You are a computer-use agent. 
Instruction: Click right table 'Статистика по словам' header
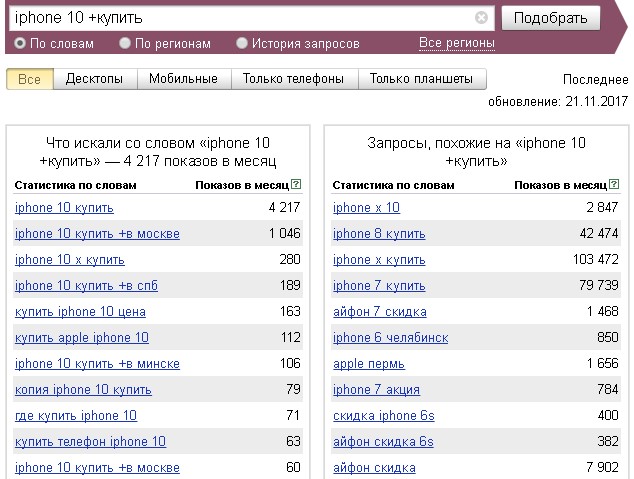393,185
